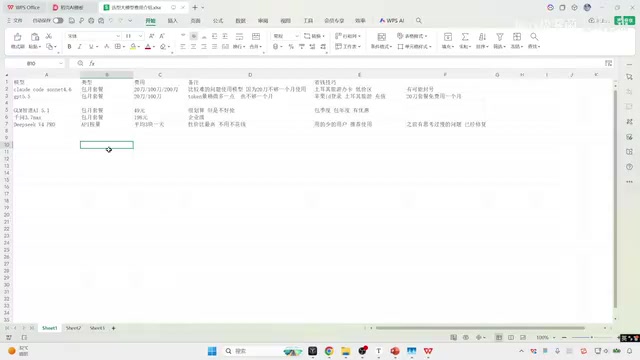
Task: Open the font size dropdown showing 11
Action: point(140,36)
